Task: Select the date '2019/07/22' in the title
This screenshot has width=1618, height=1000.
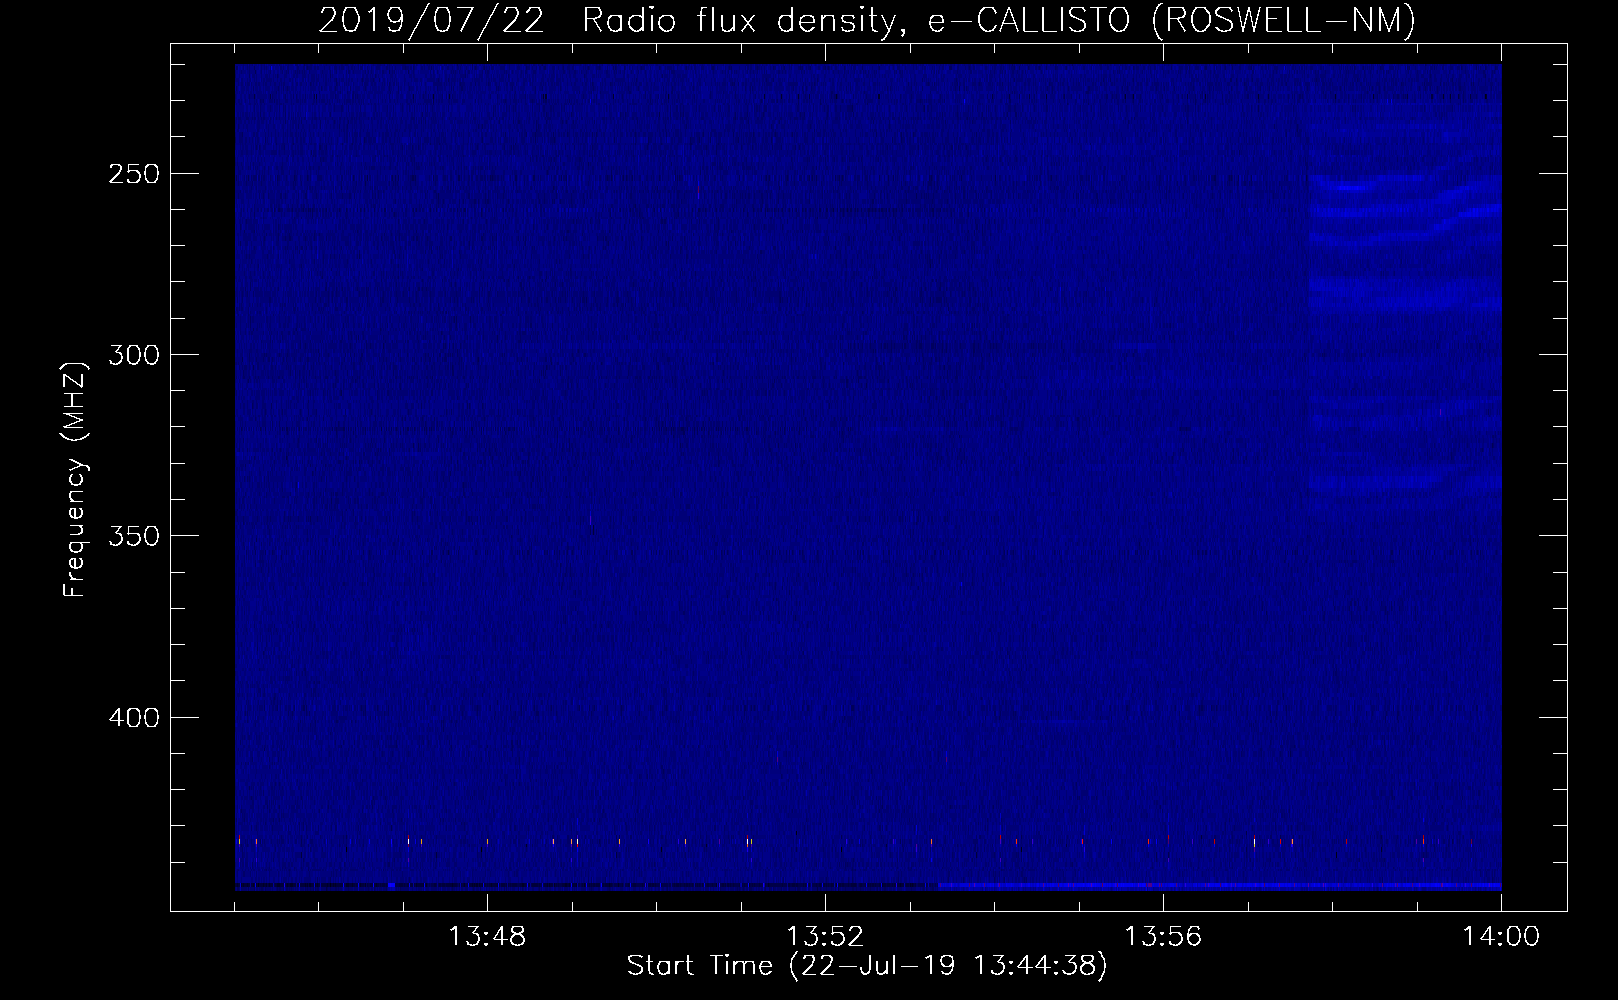Action: [431, 21]
